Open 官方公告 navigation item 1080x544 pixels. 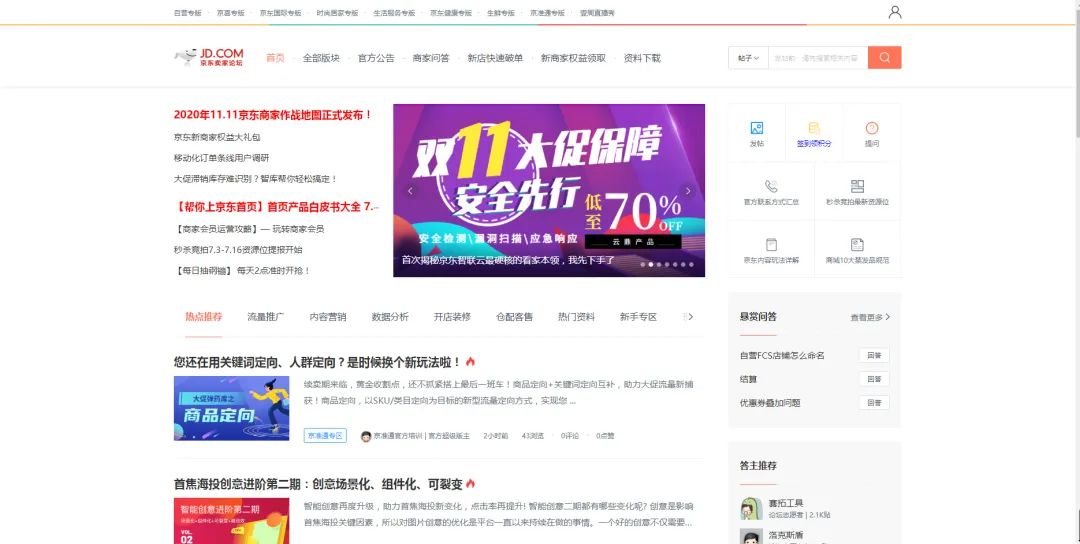(x=376, y=58)
